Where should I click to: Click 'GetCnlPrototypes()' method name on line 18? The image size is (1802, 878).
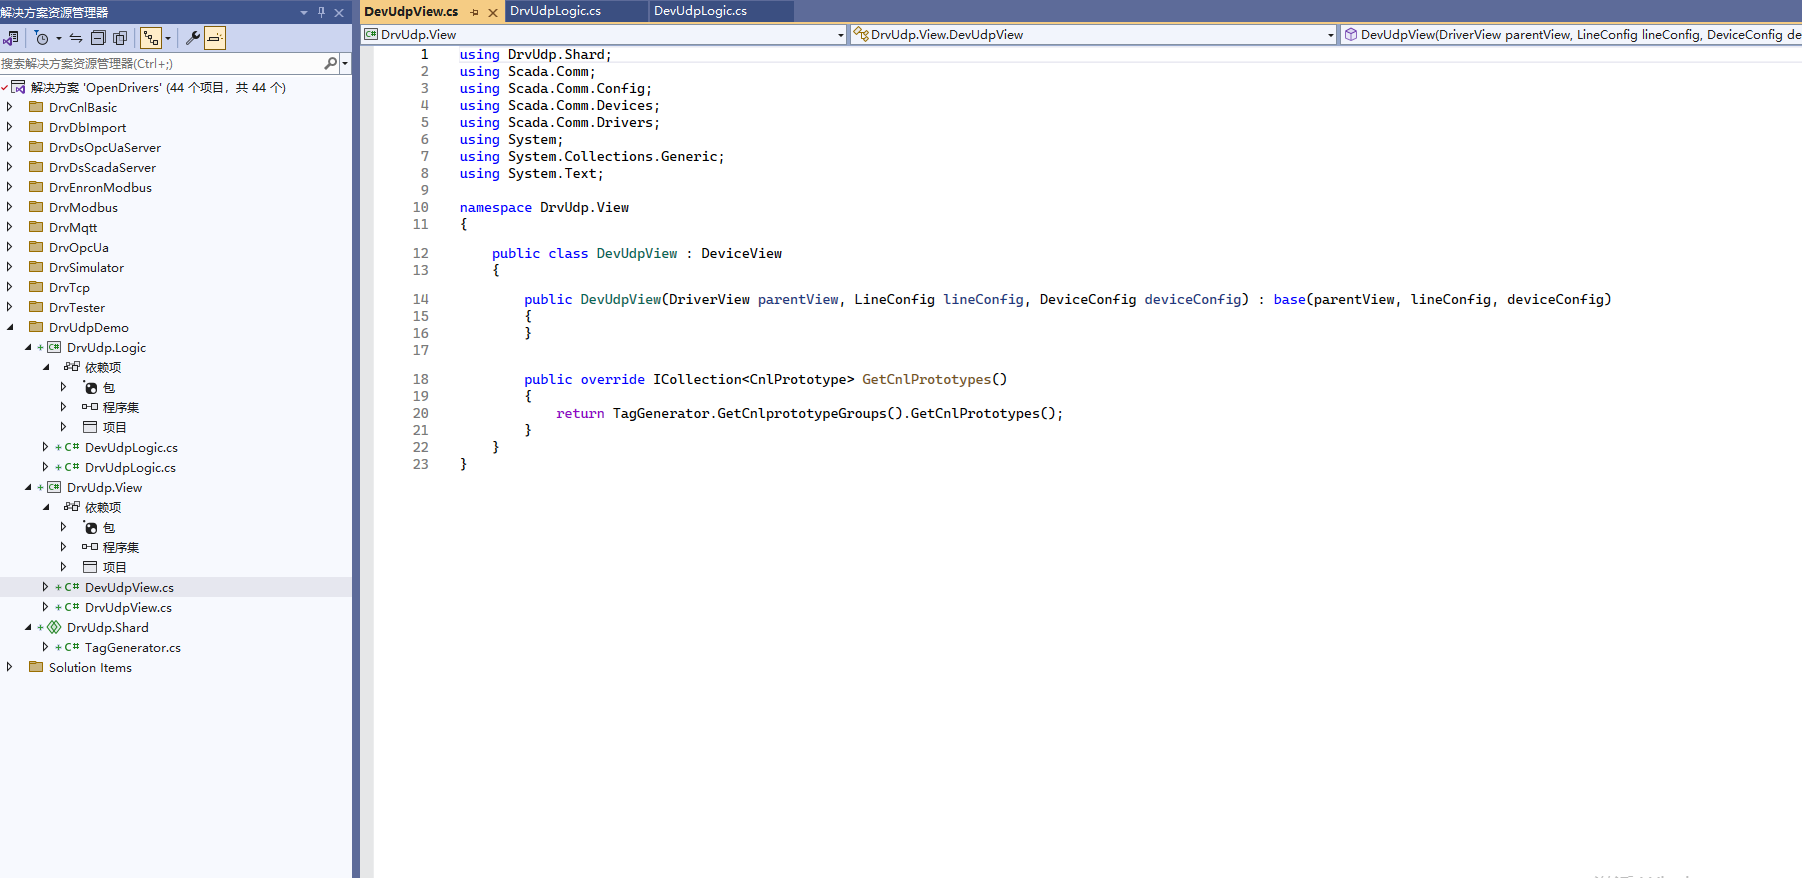point(934,380)
